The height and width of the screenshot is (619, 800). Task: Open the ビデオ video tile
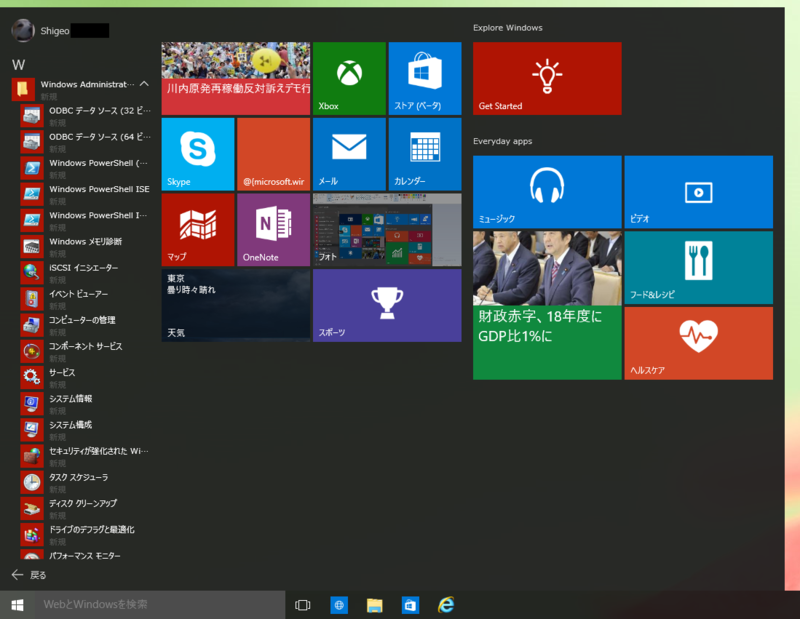tap(698, 192)
